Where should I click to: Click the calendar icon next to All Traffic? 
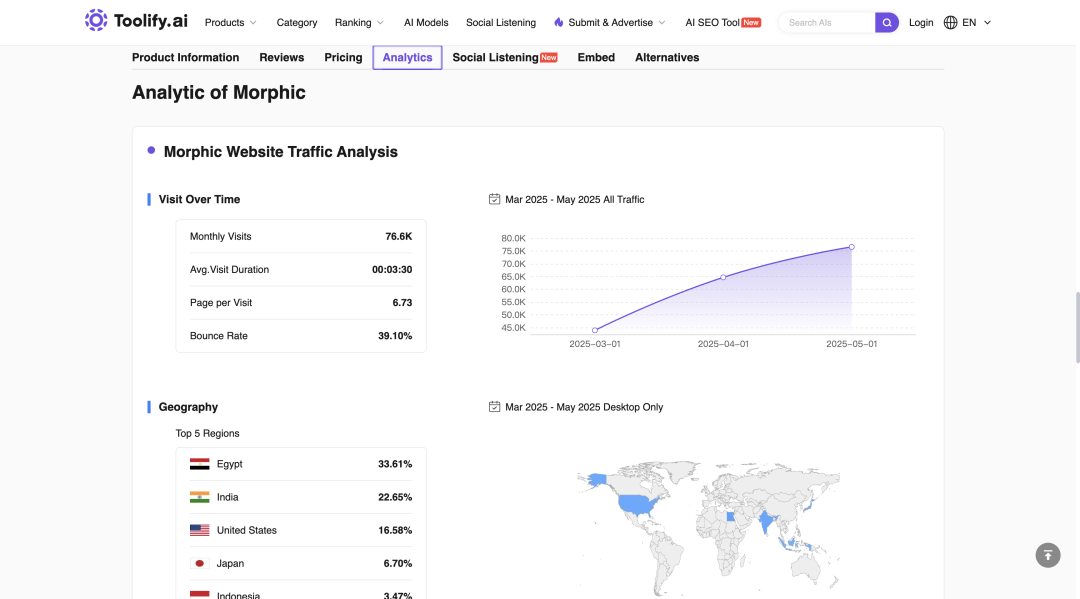point(495,199)
